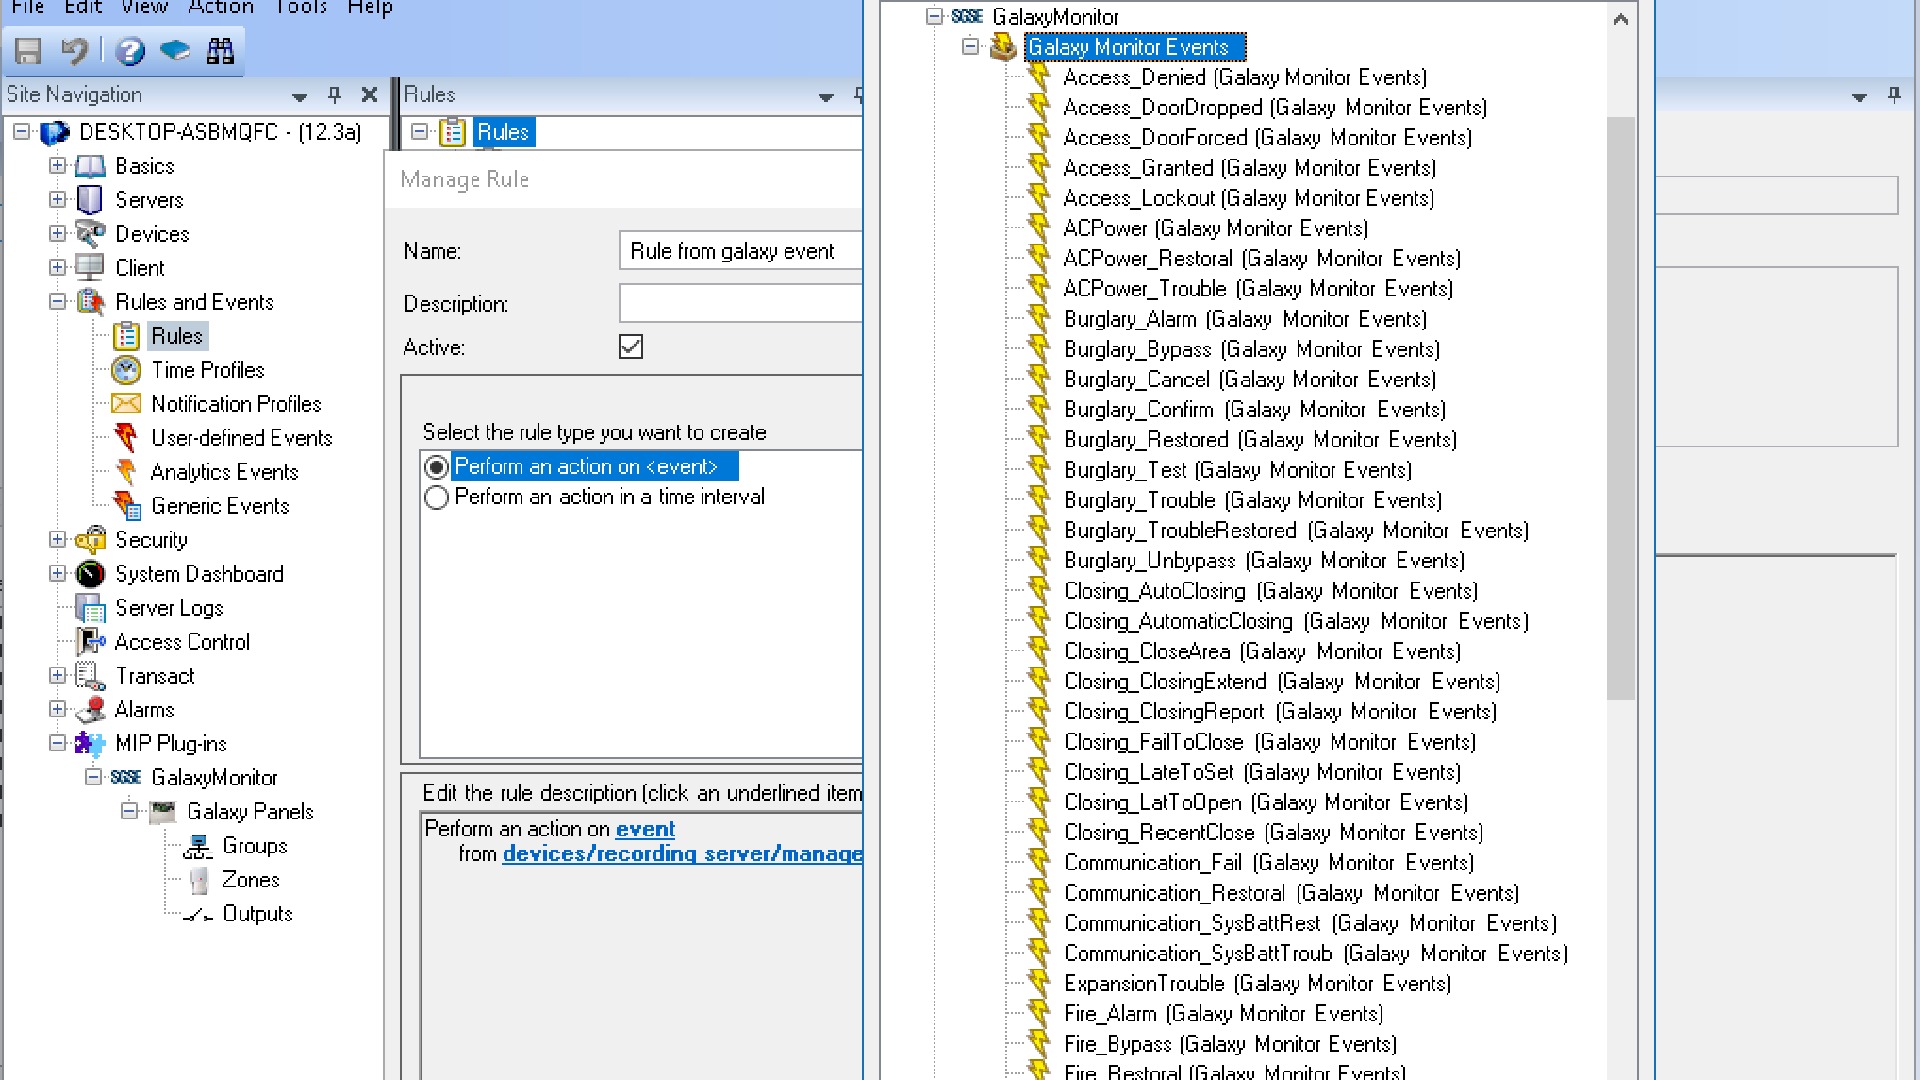
Task: Select the ACPower_Trouble event
Action: [1257, 289]
